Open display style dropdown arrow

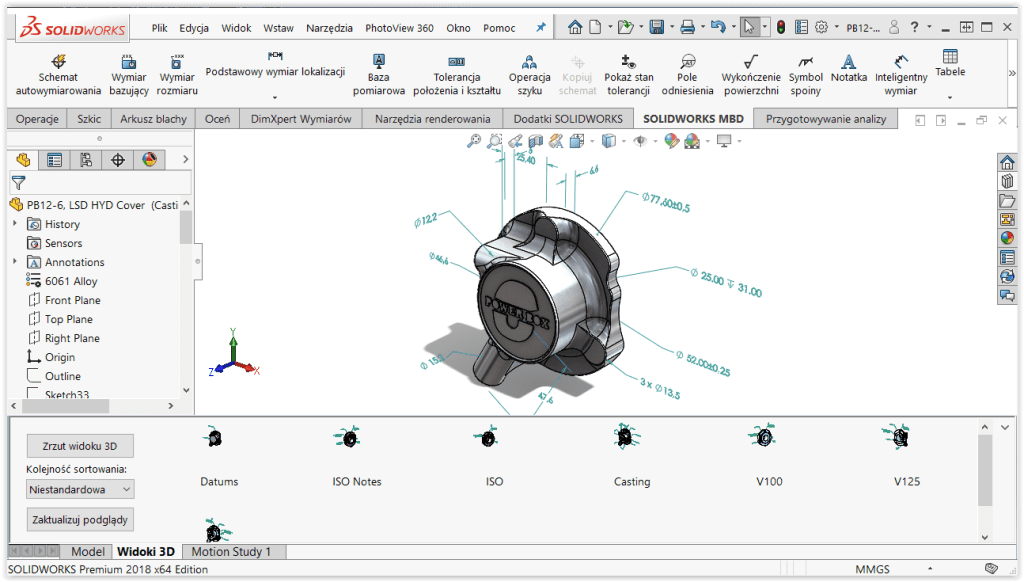(624, 141)
